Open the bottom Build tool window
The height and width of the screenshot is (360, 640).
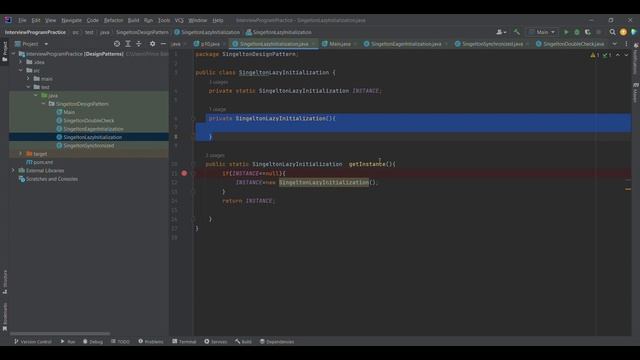click(x=243, y=342)
